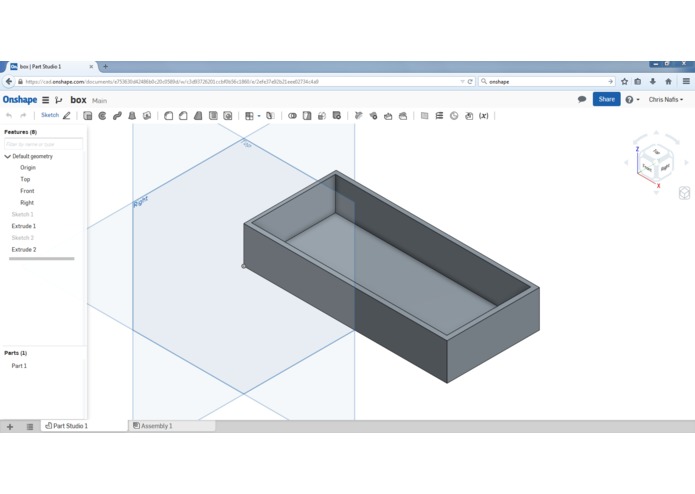The height and width of the screenshot is (494, 695).
Task: Click the plus button to add a tab
Action: click(x=10, y=427)
